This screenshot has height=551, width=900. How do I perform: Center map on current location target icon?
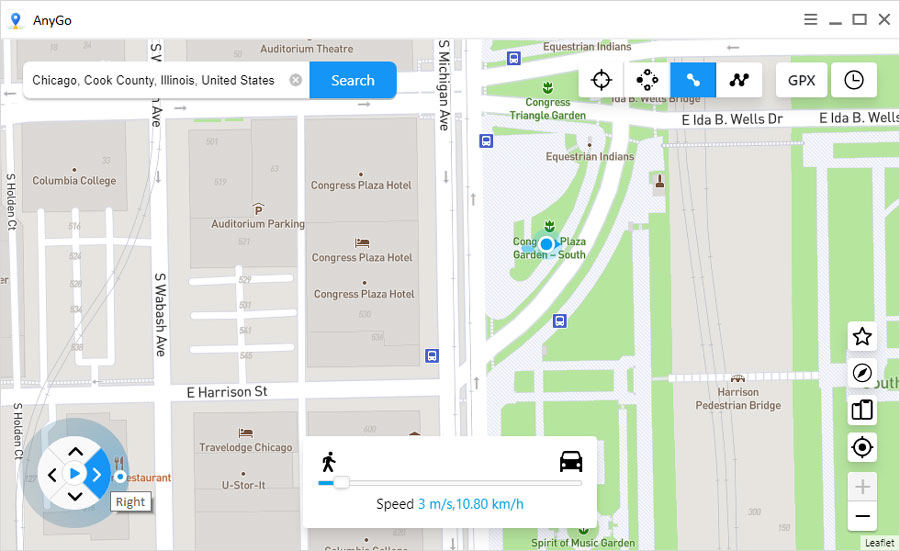coord(862,447)
